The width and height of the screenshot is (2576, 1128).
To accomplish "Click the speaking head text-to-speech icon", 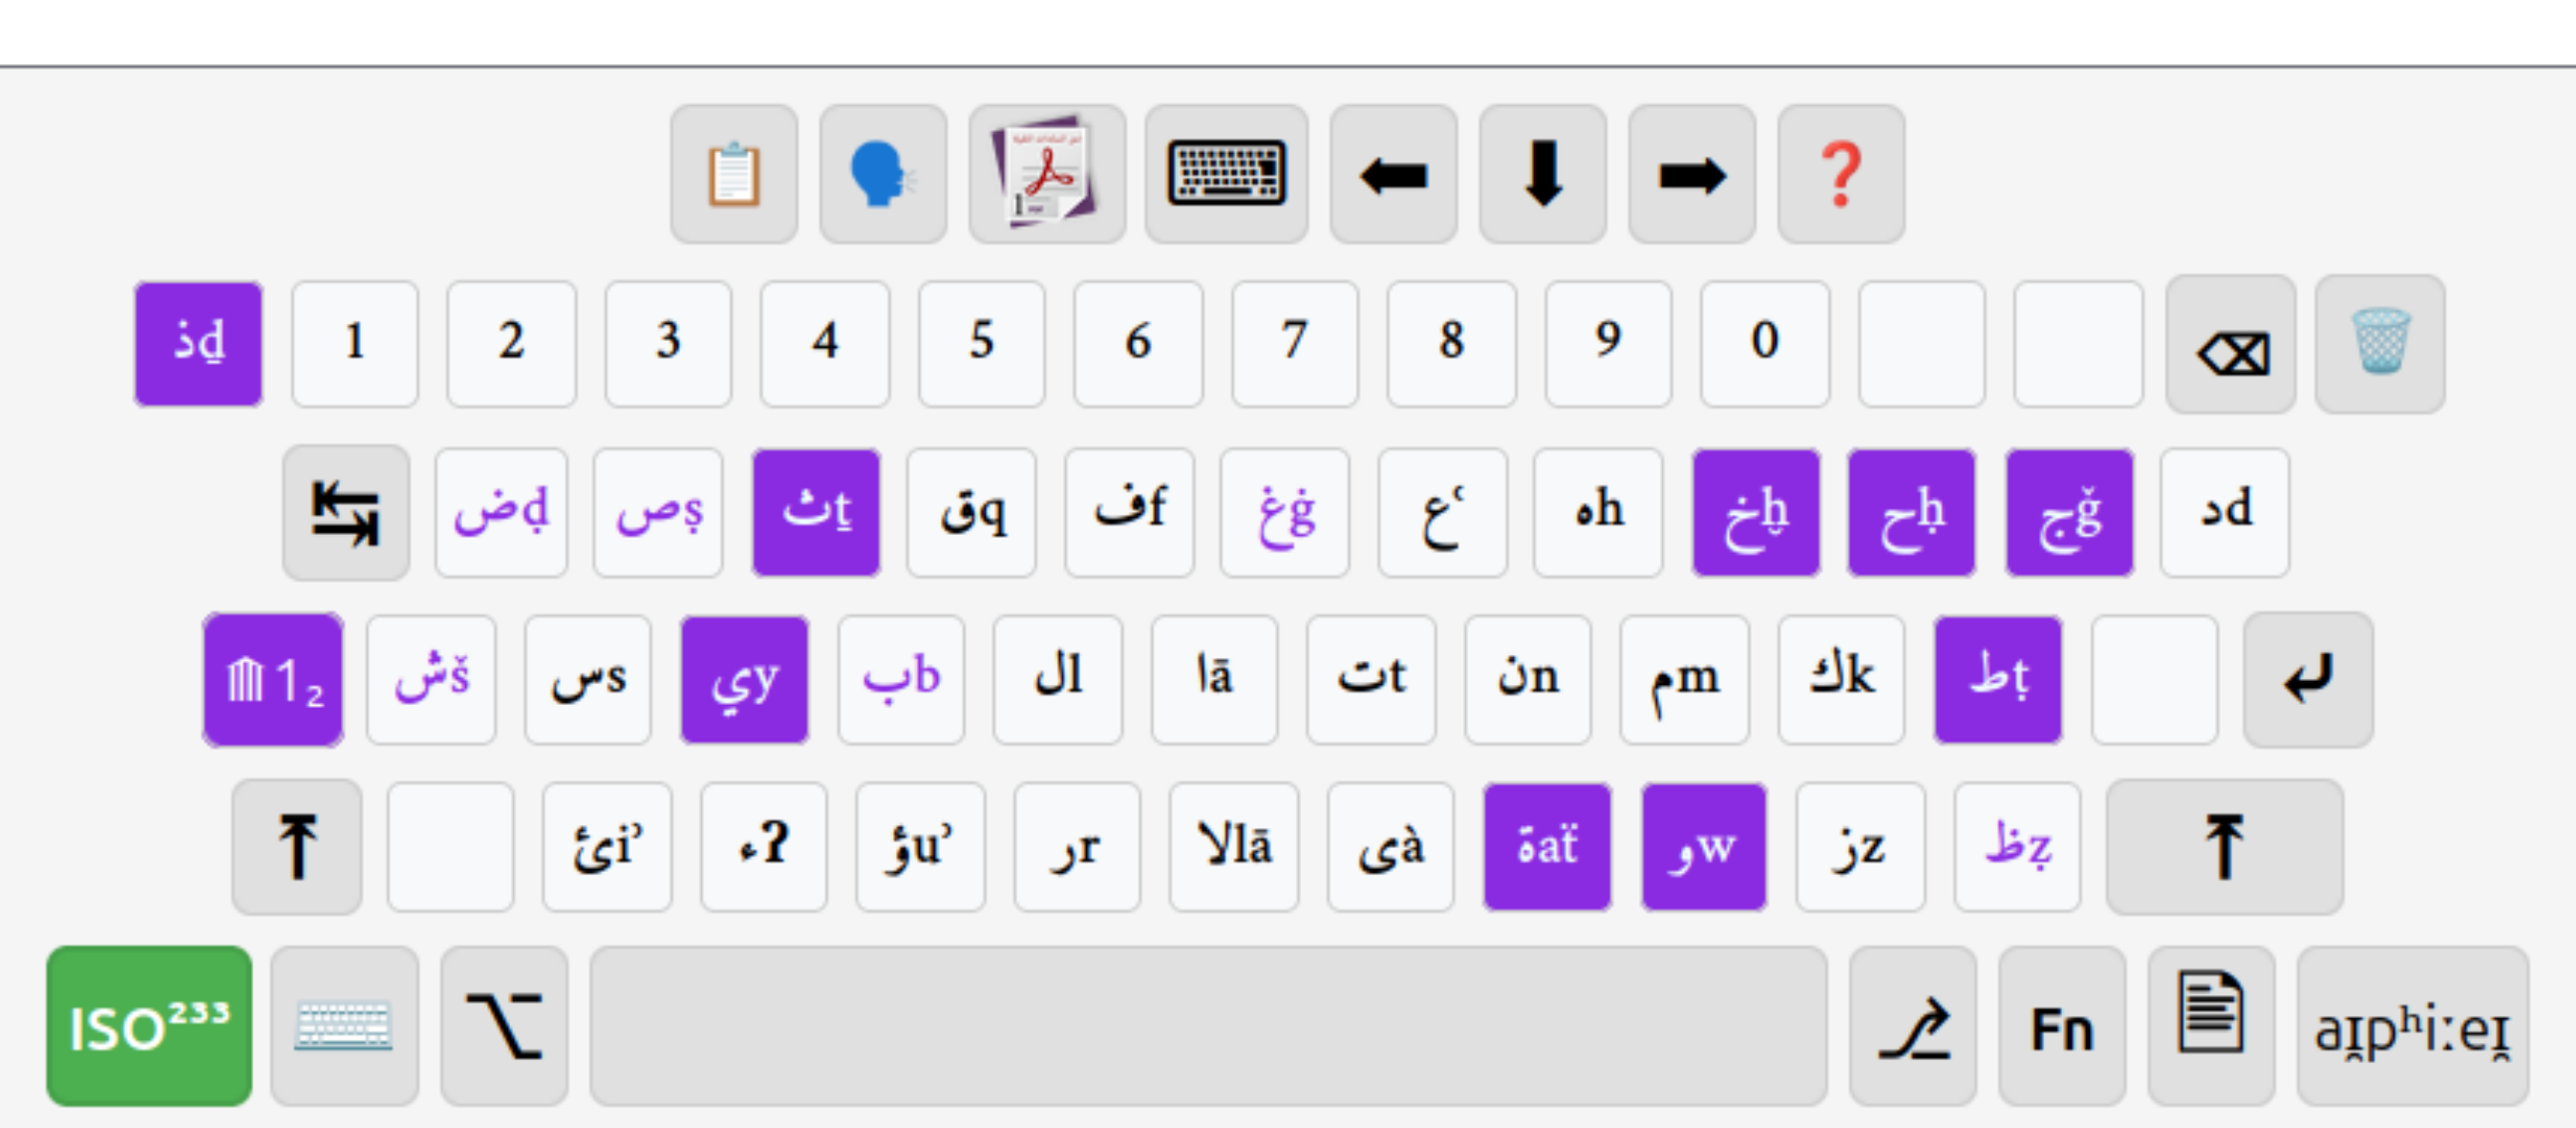I will coord(882,175).
